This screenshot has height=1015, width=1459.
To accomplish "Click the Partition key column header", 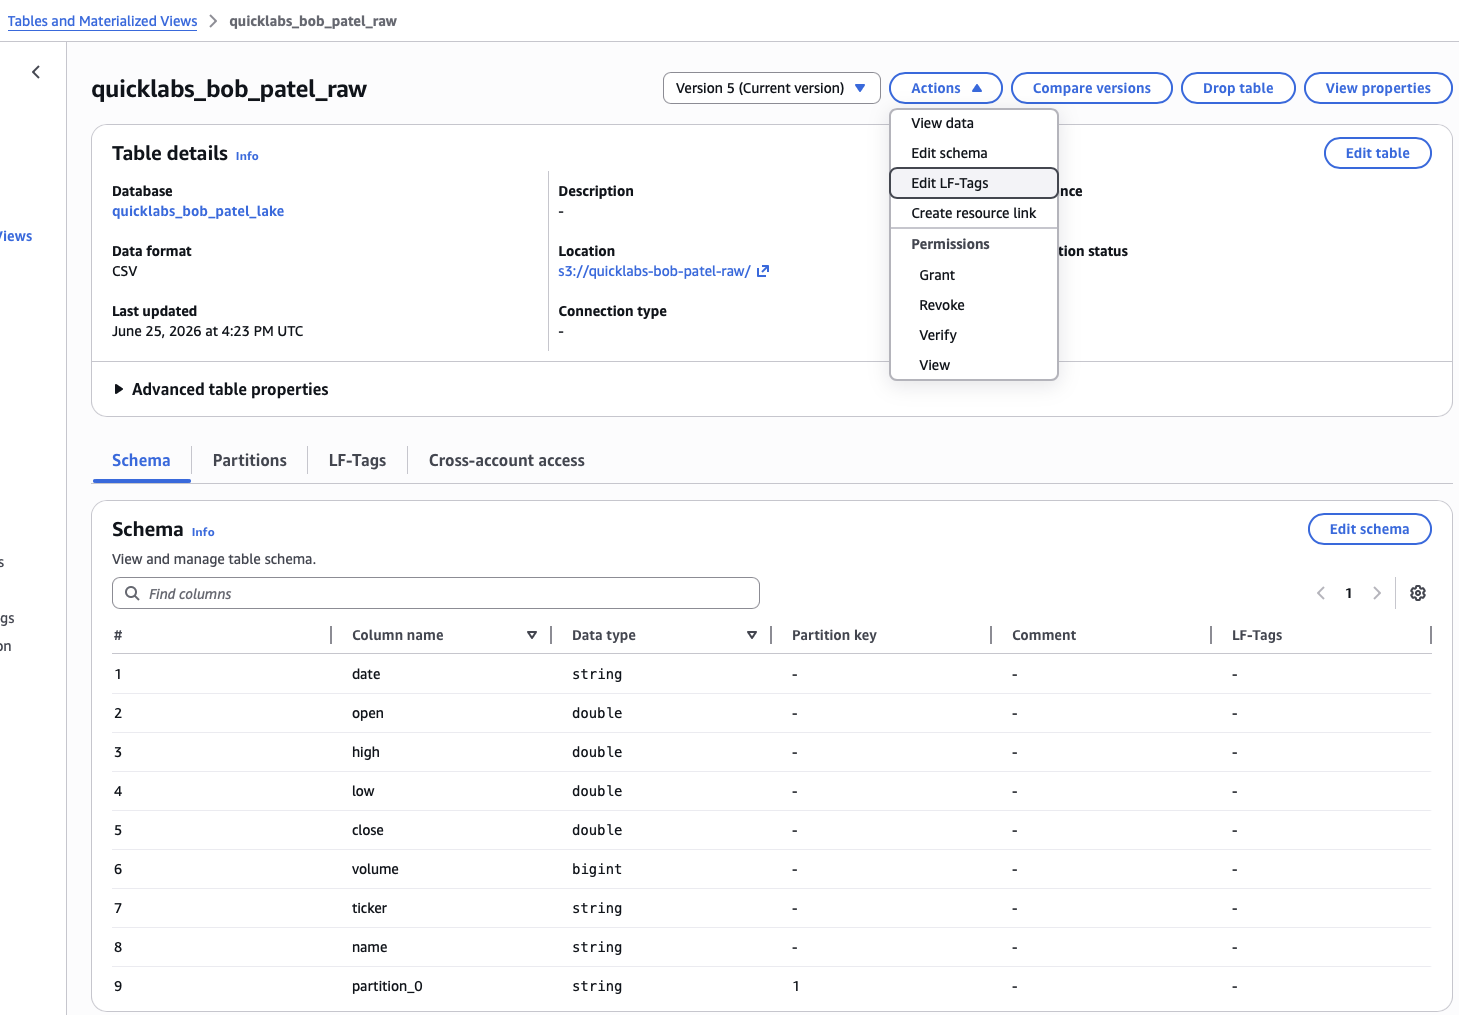I will [834, 635].
